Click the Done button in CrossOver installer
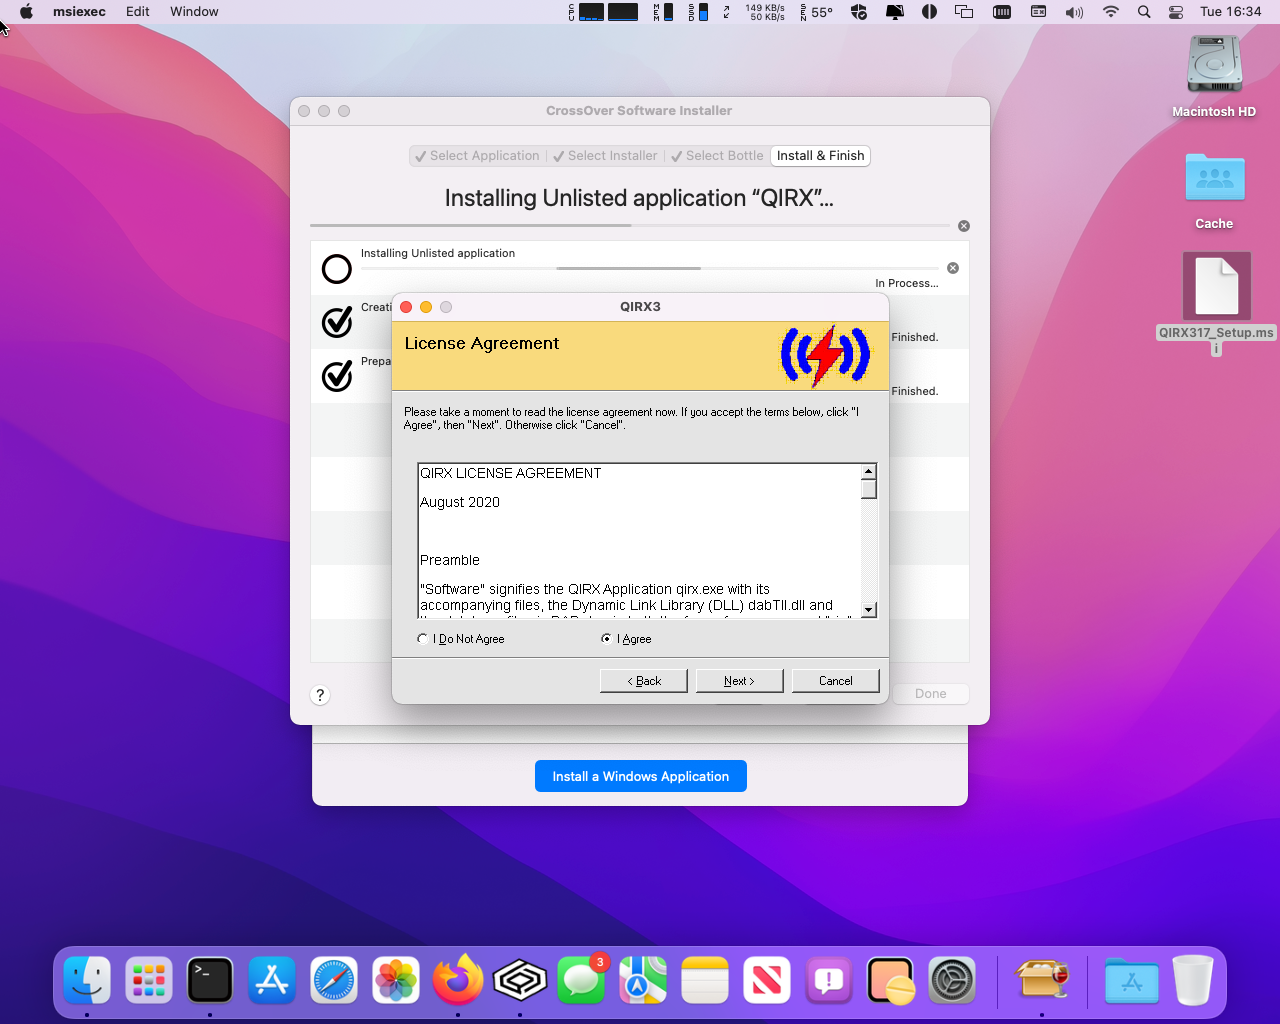 [x=930, y=694]
